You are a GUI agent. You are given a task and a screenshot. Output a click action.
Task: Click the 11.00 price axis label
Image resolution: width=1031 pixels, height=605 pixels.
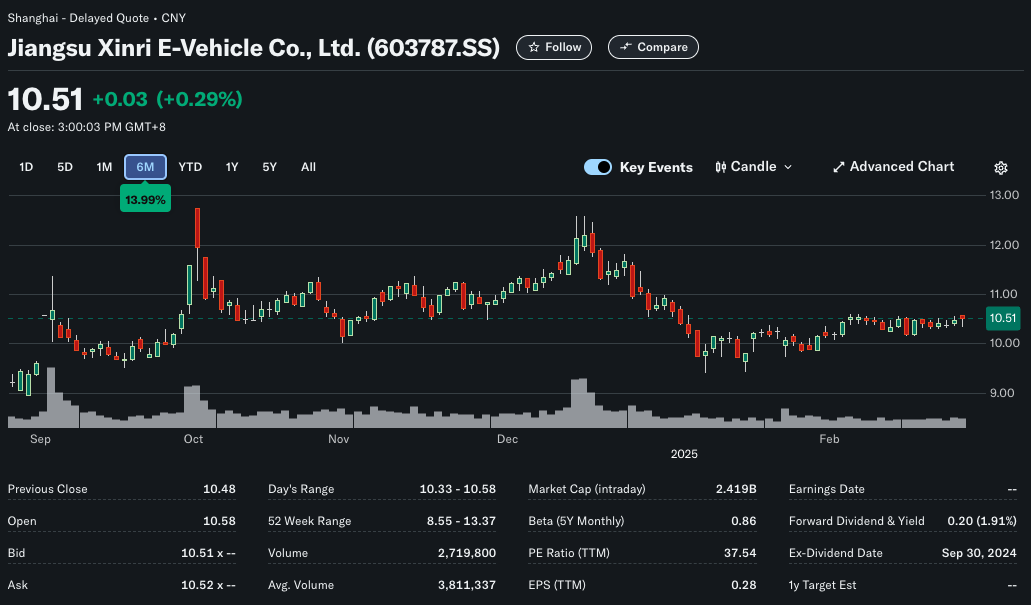point(1004,294)
